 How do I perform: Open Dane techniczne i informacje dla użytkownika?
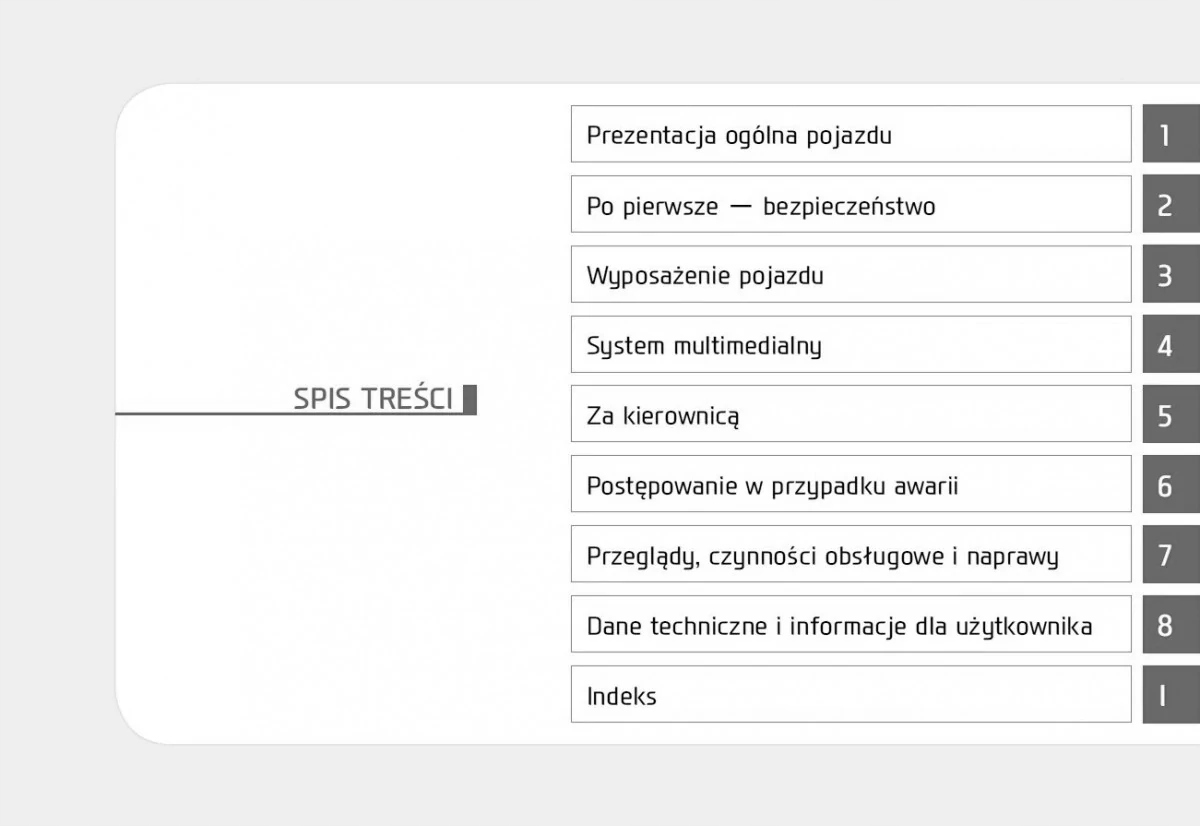pos(850,625)
